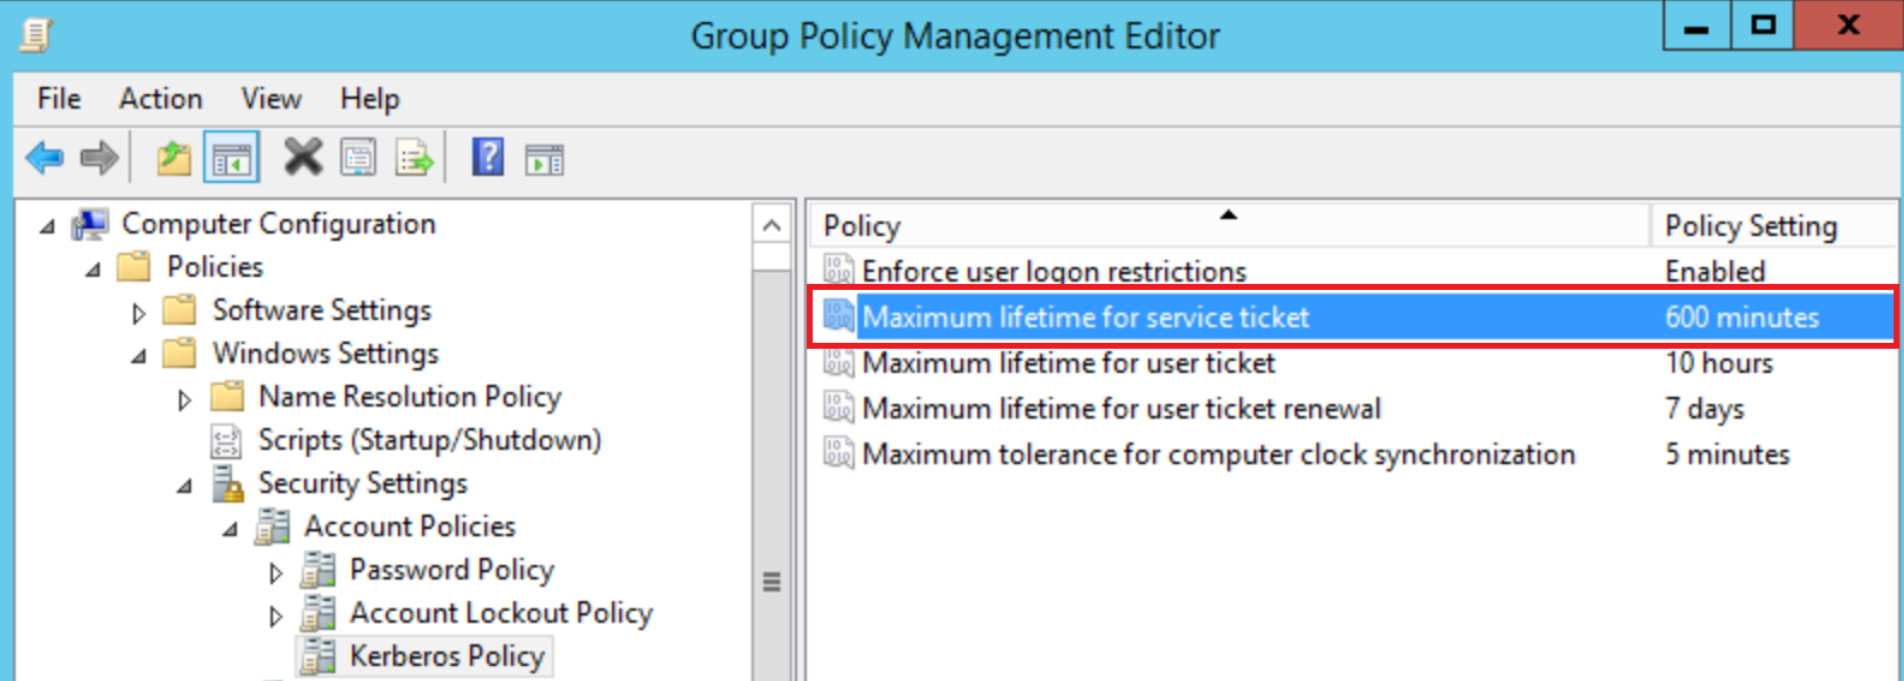Viewport: 1904px width, 681px height.
Task: Select Maximum lifetime for user ticket renewal
Action: click(1120, 409)
